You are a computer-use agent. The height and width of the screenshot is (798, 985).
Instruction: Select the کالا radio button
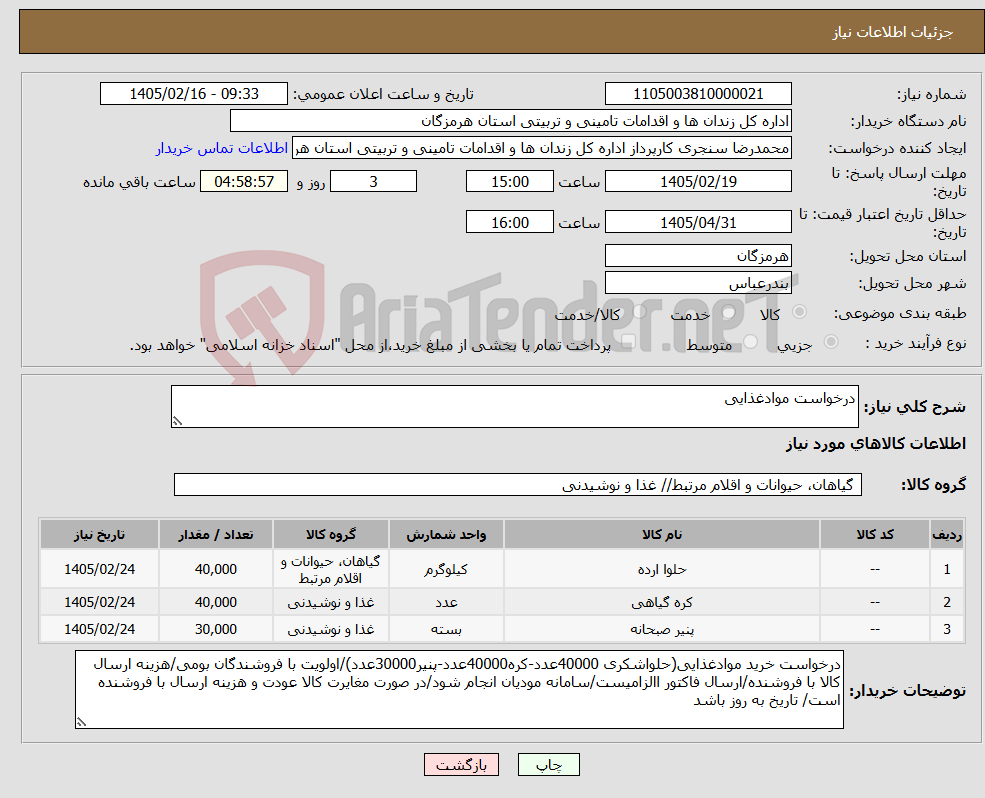(x=800, y=312)
